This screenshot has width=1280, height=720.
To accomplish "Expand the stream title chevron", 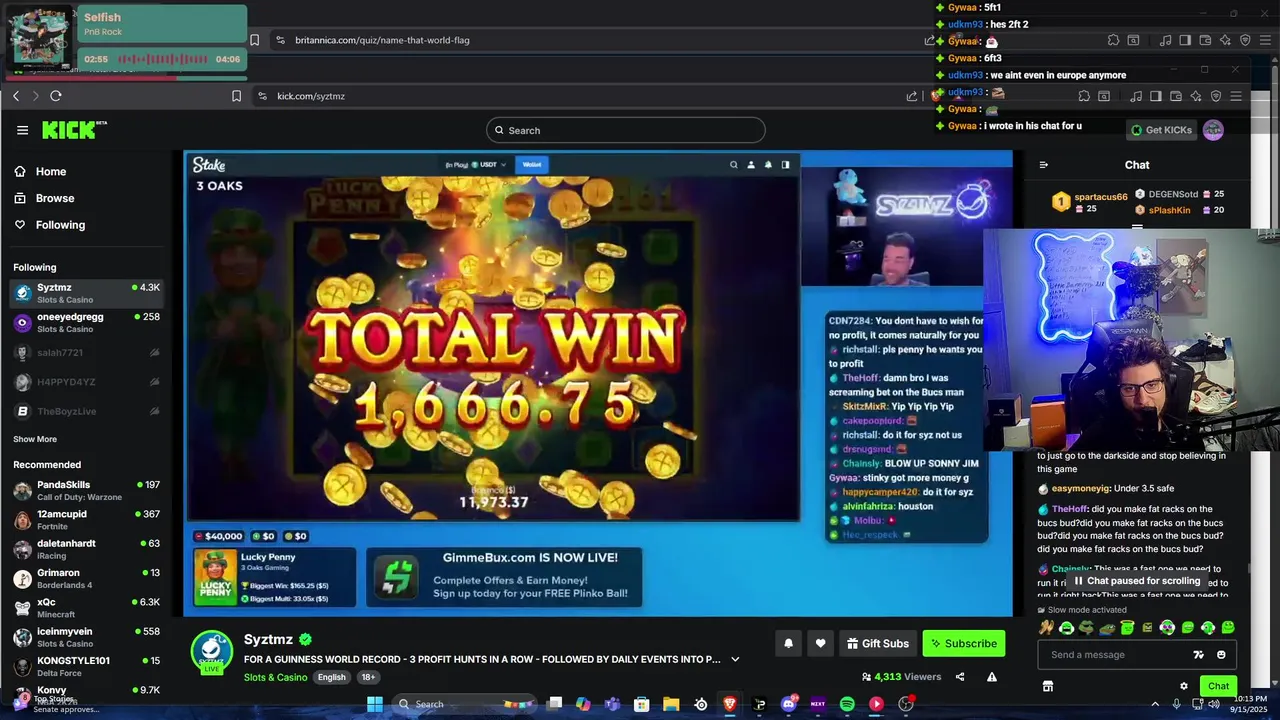I will click(x=735, y=659).
